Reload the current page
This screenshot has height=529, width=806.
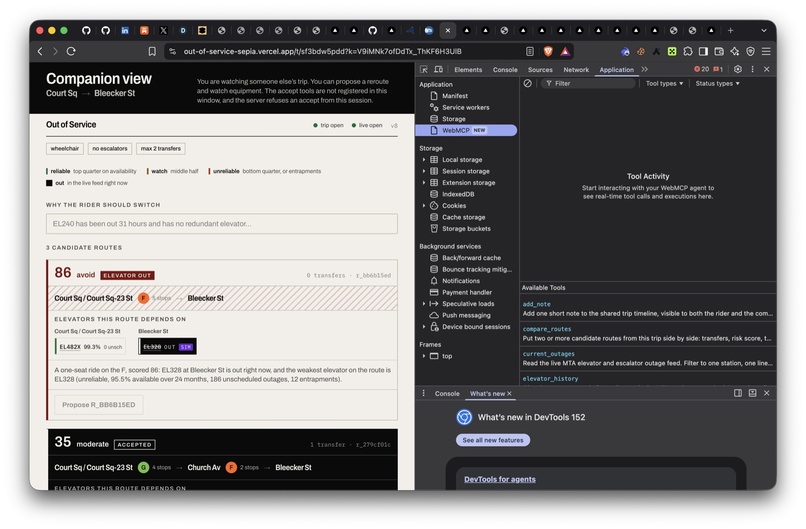pos(71,51)
